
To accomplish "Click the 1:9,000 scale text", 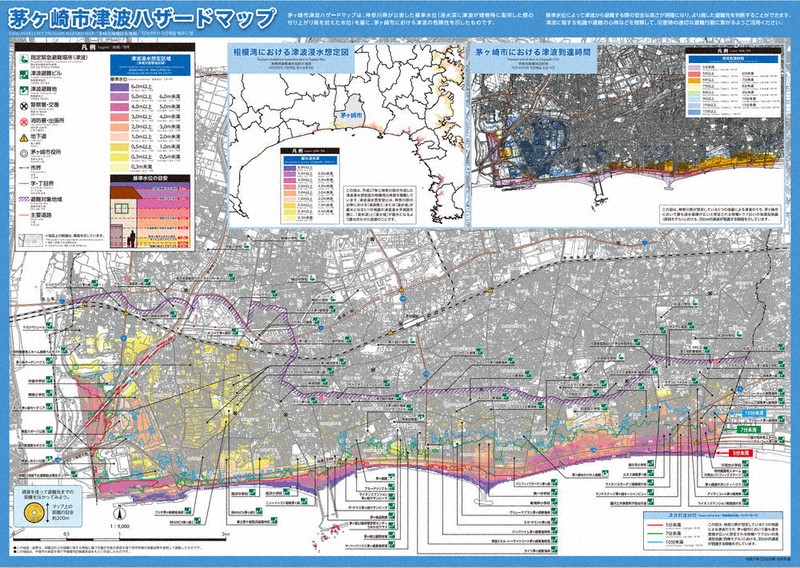I will (x=119, y=526).
